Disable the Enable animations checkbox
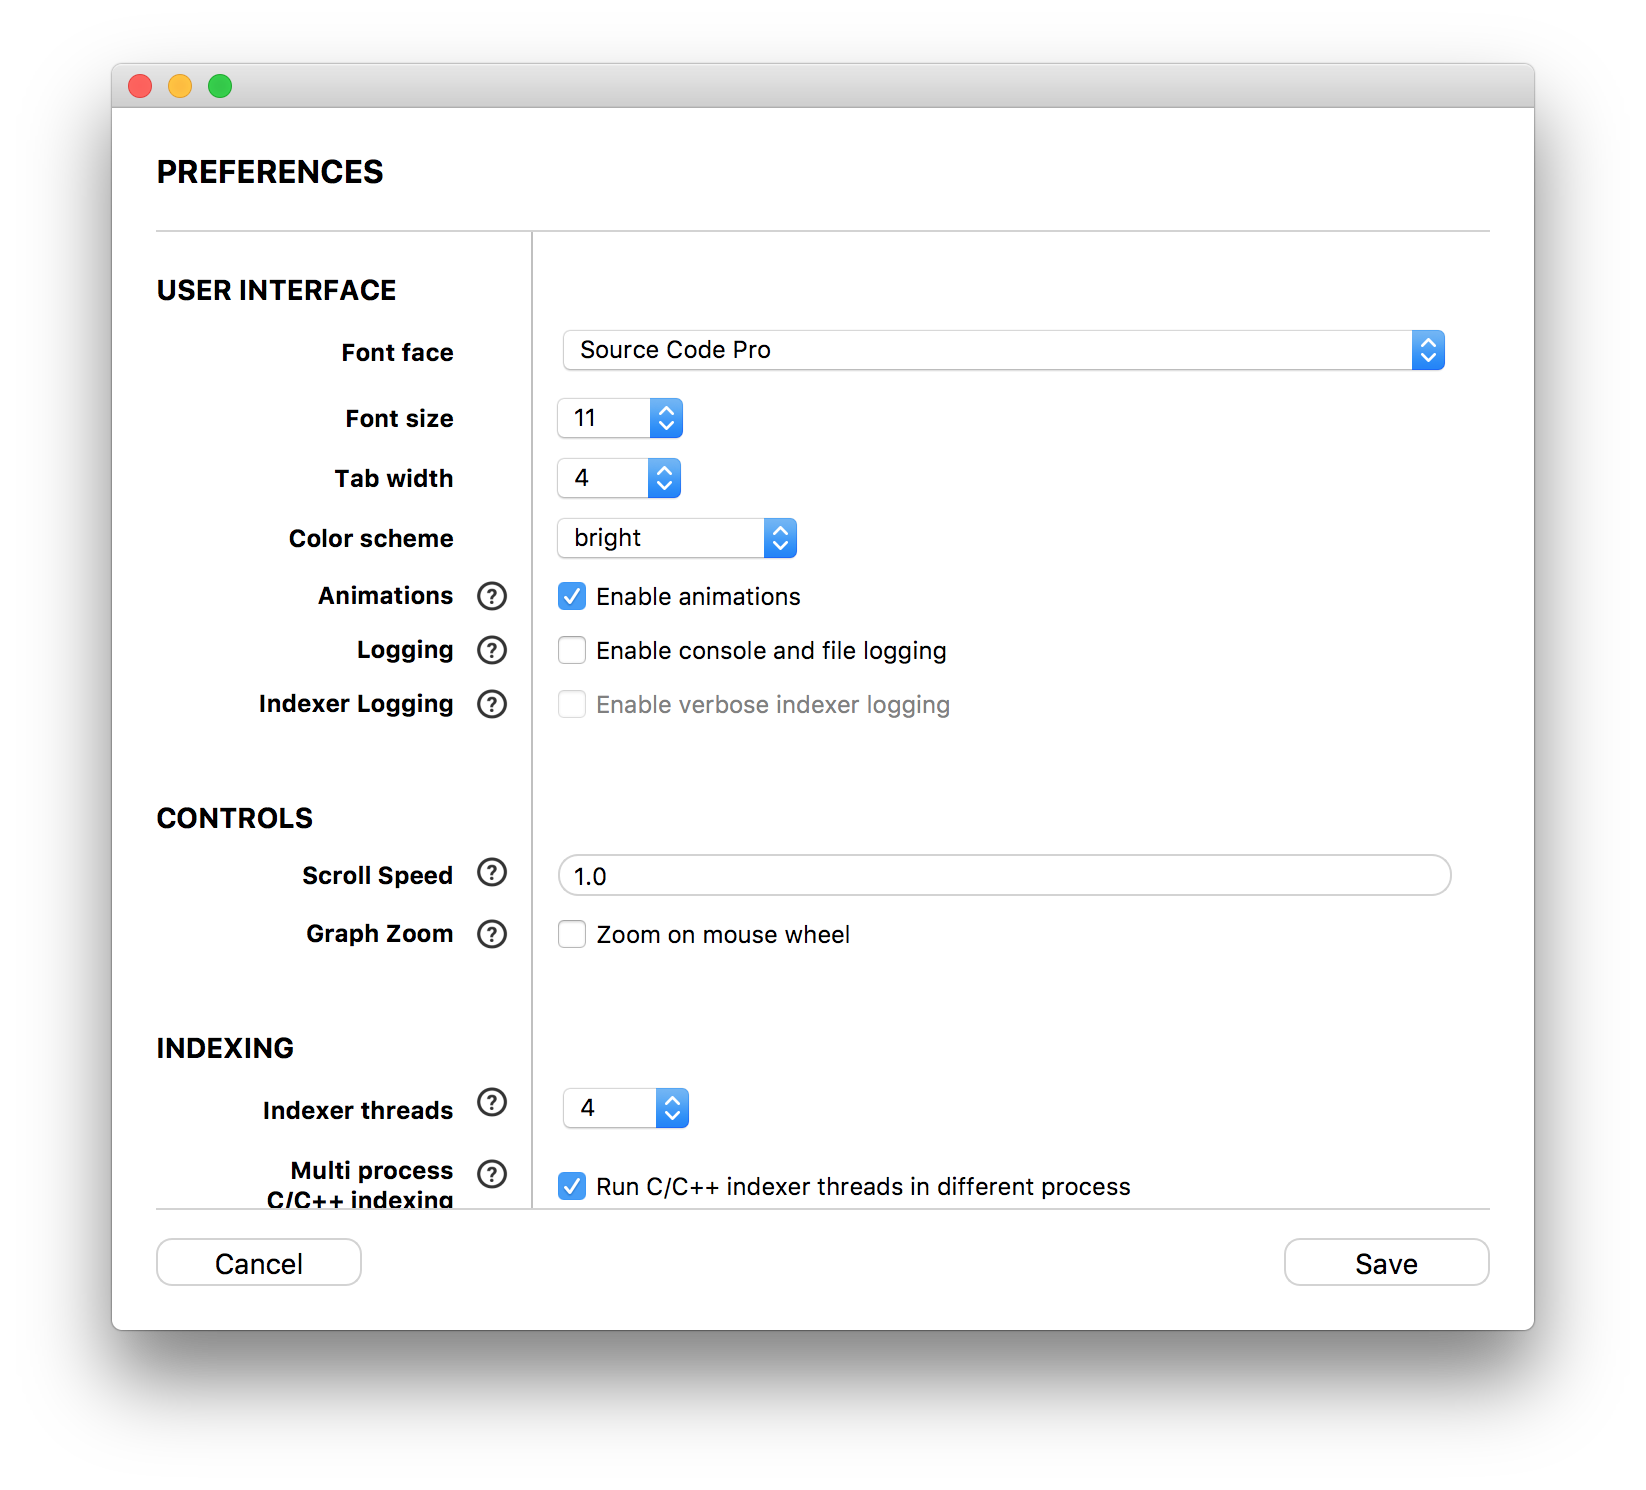This screenshot has width=1646, height=1490. coord(572,596)
